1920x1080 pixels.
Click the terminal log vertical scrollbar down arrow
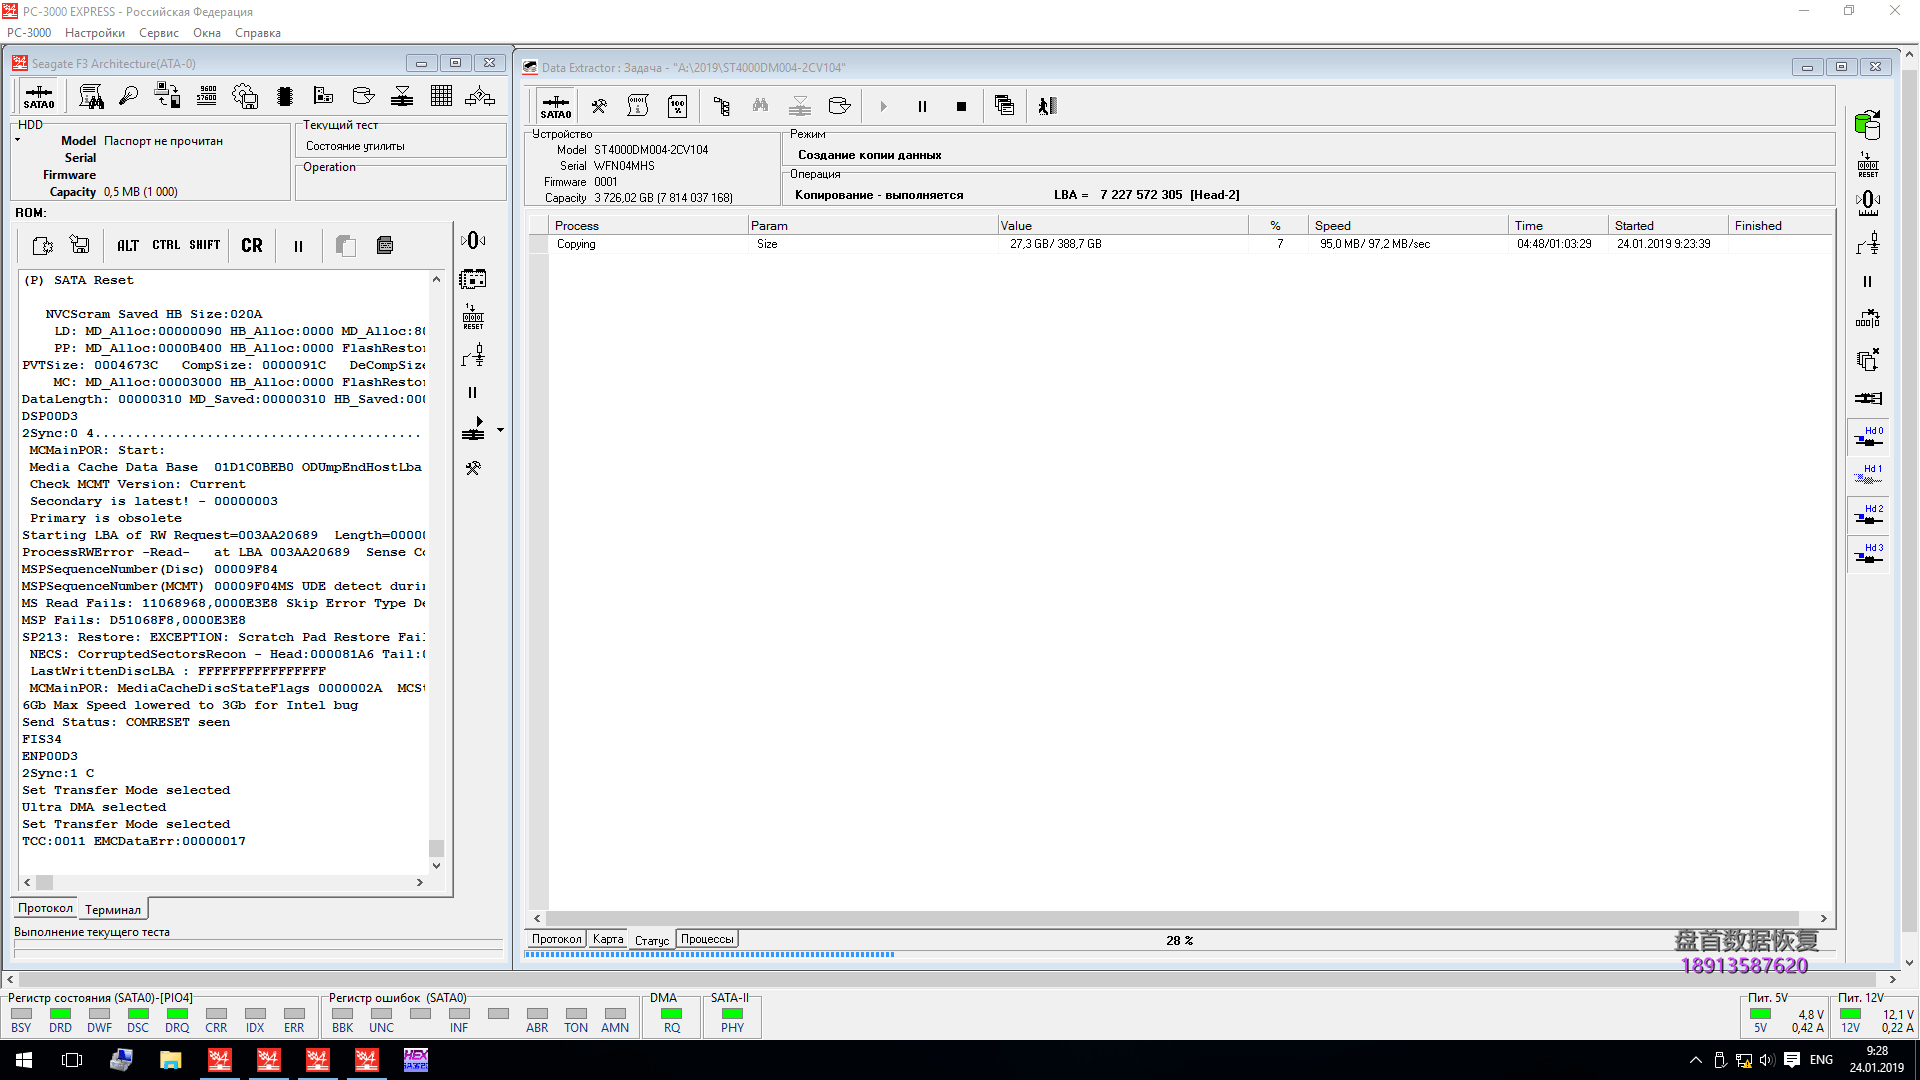[x=436, y=866]
